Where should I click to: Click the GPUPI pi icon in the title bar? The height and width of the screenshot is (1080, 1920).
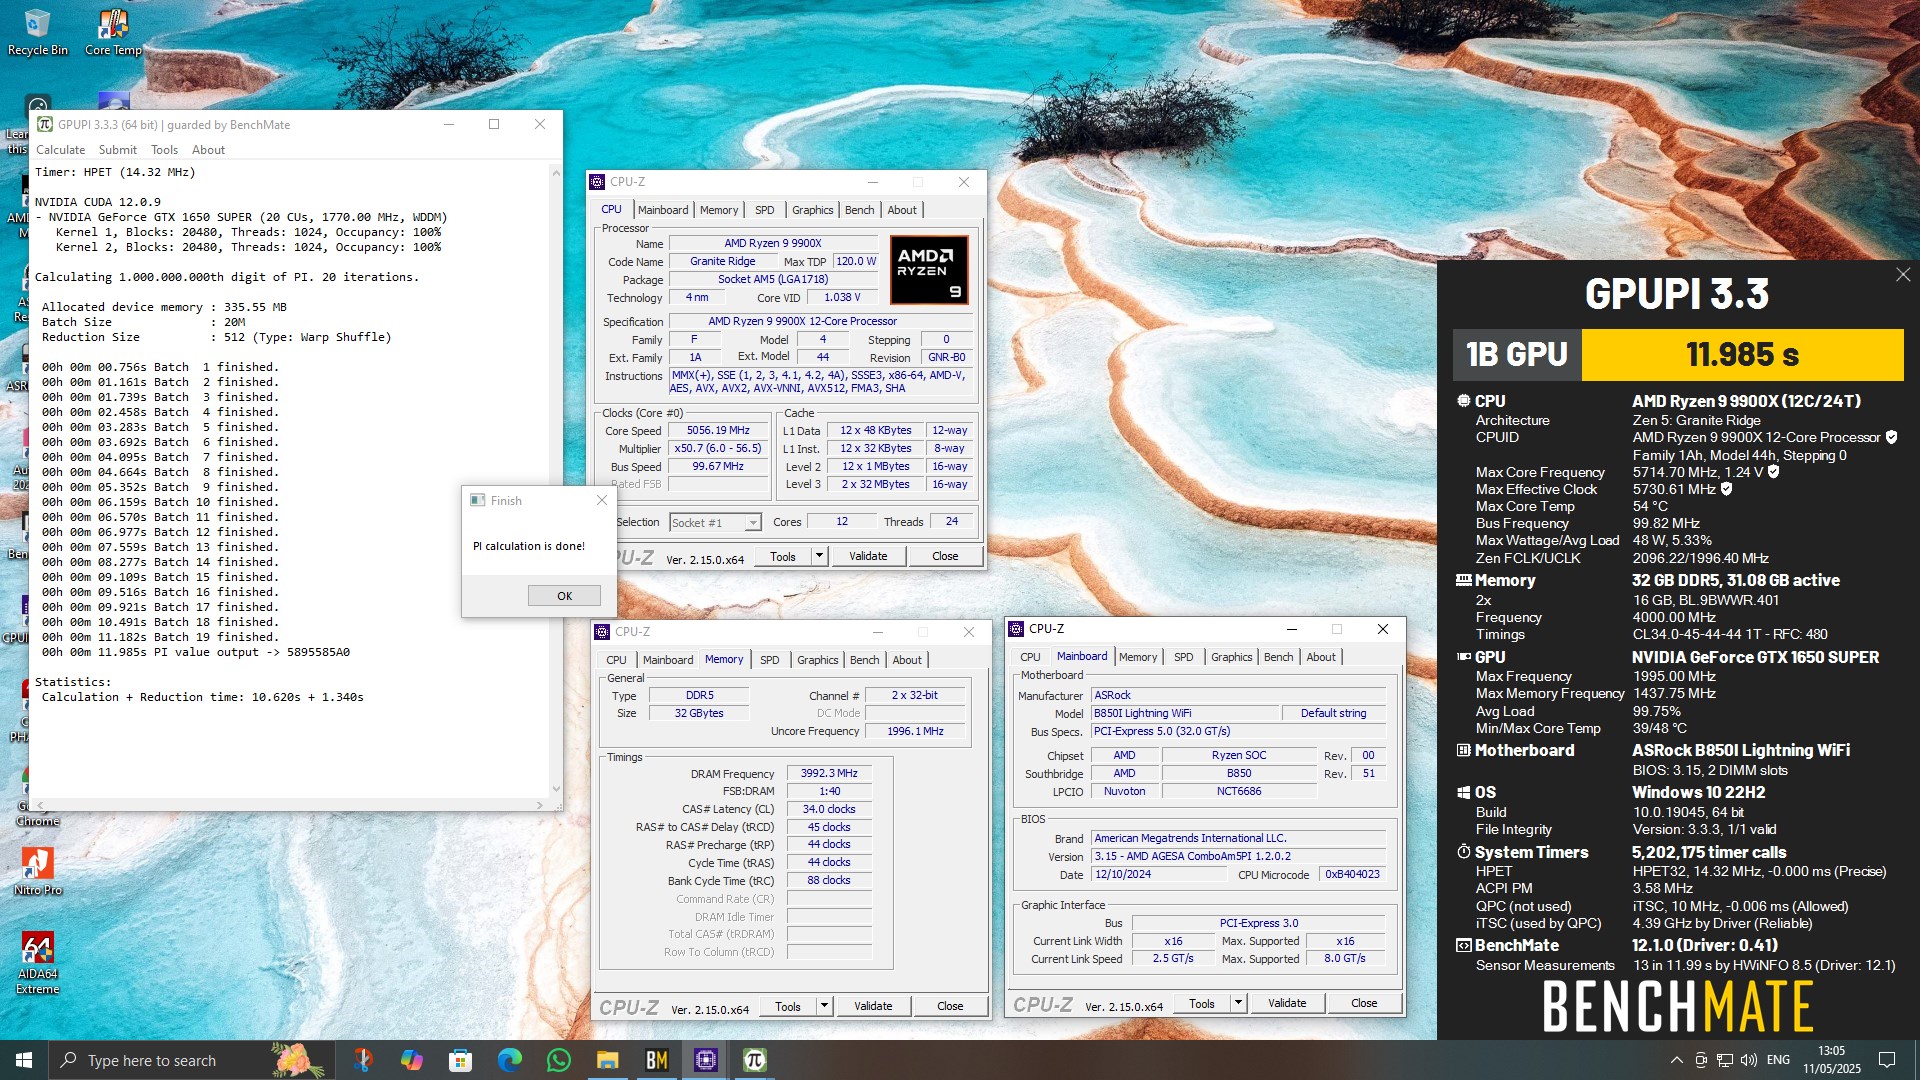(45, 124)
